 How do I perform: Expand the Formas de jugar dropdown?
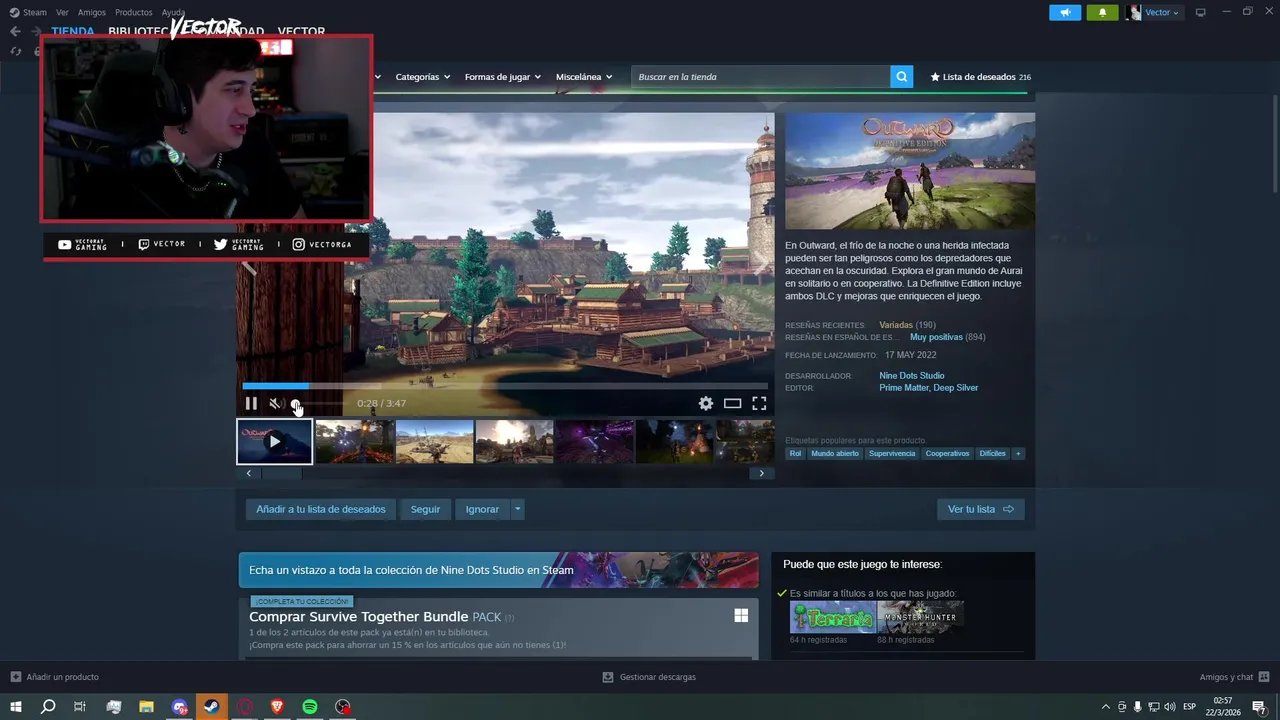click(502, 77)
